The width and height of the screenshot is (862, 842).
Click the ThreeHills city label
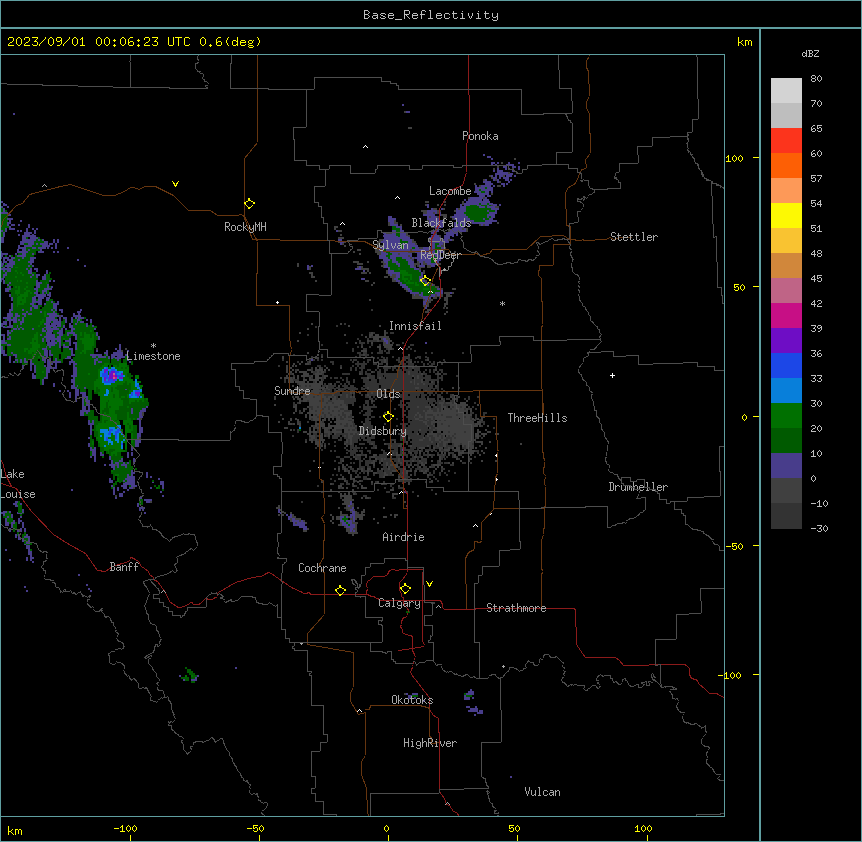pos(537,418)
